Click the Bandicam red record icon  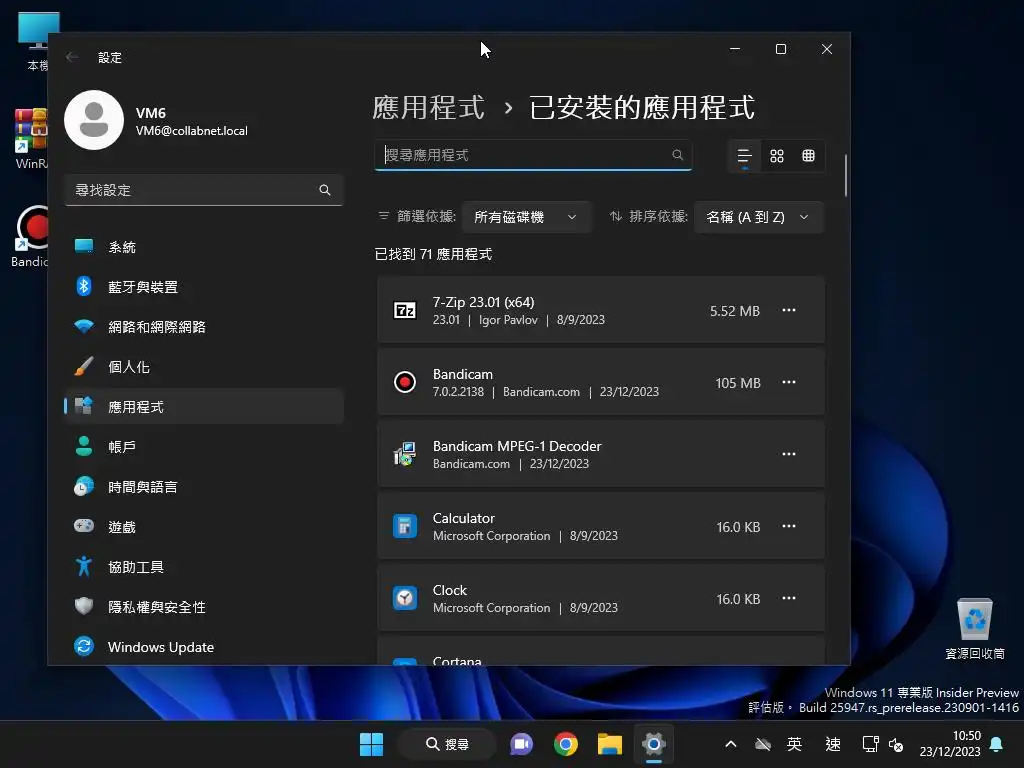[x=405, y=382]
